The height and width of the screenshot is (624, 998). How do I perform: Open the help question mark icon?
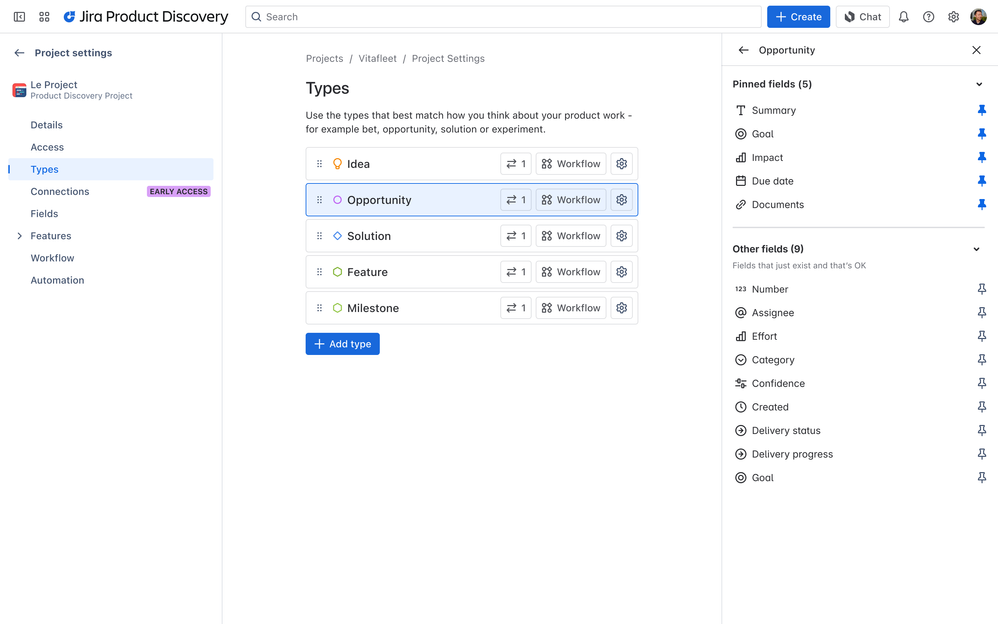[x=929, y=17]
